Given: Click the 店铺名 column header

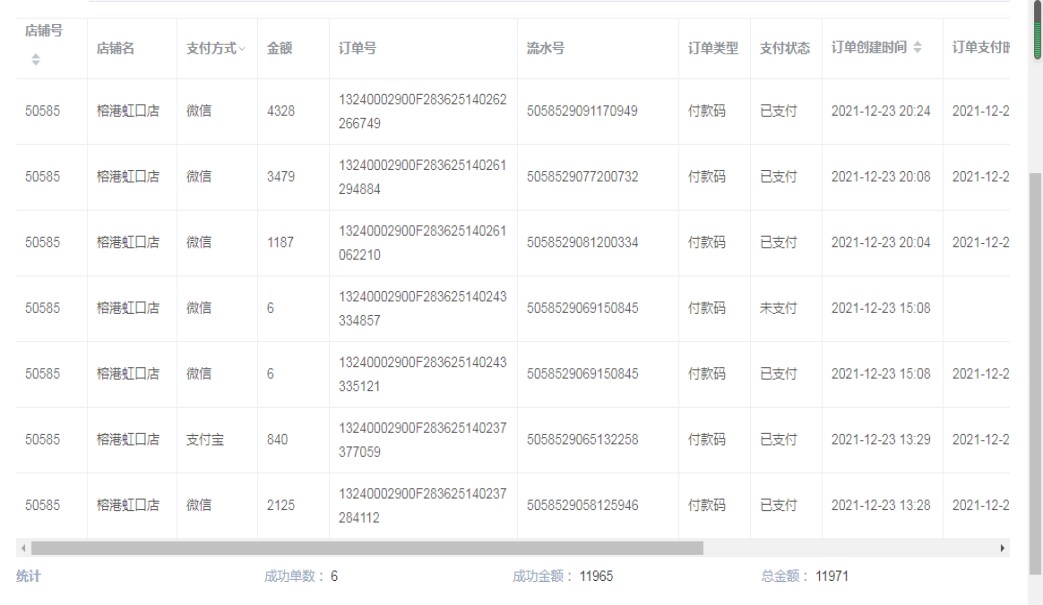Looking at the screenshot, I should [x=116, y=48].
